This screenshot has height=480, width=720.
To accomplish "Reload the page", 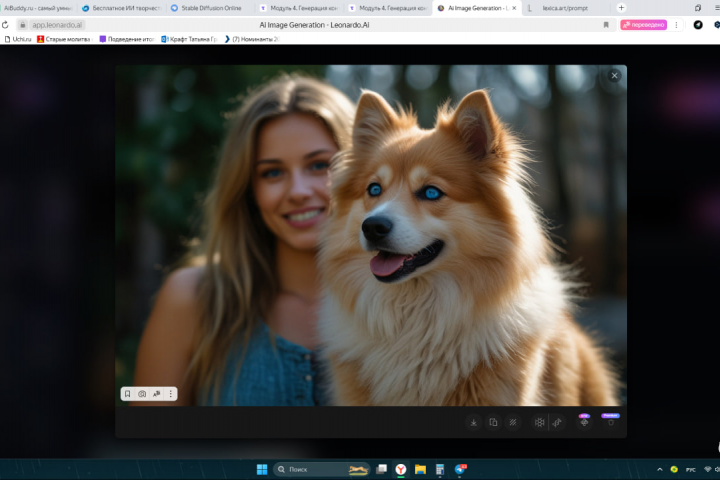I will coord(5,25).
